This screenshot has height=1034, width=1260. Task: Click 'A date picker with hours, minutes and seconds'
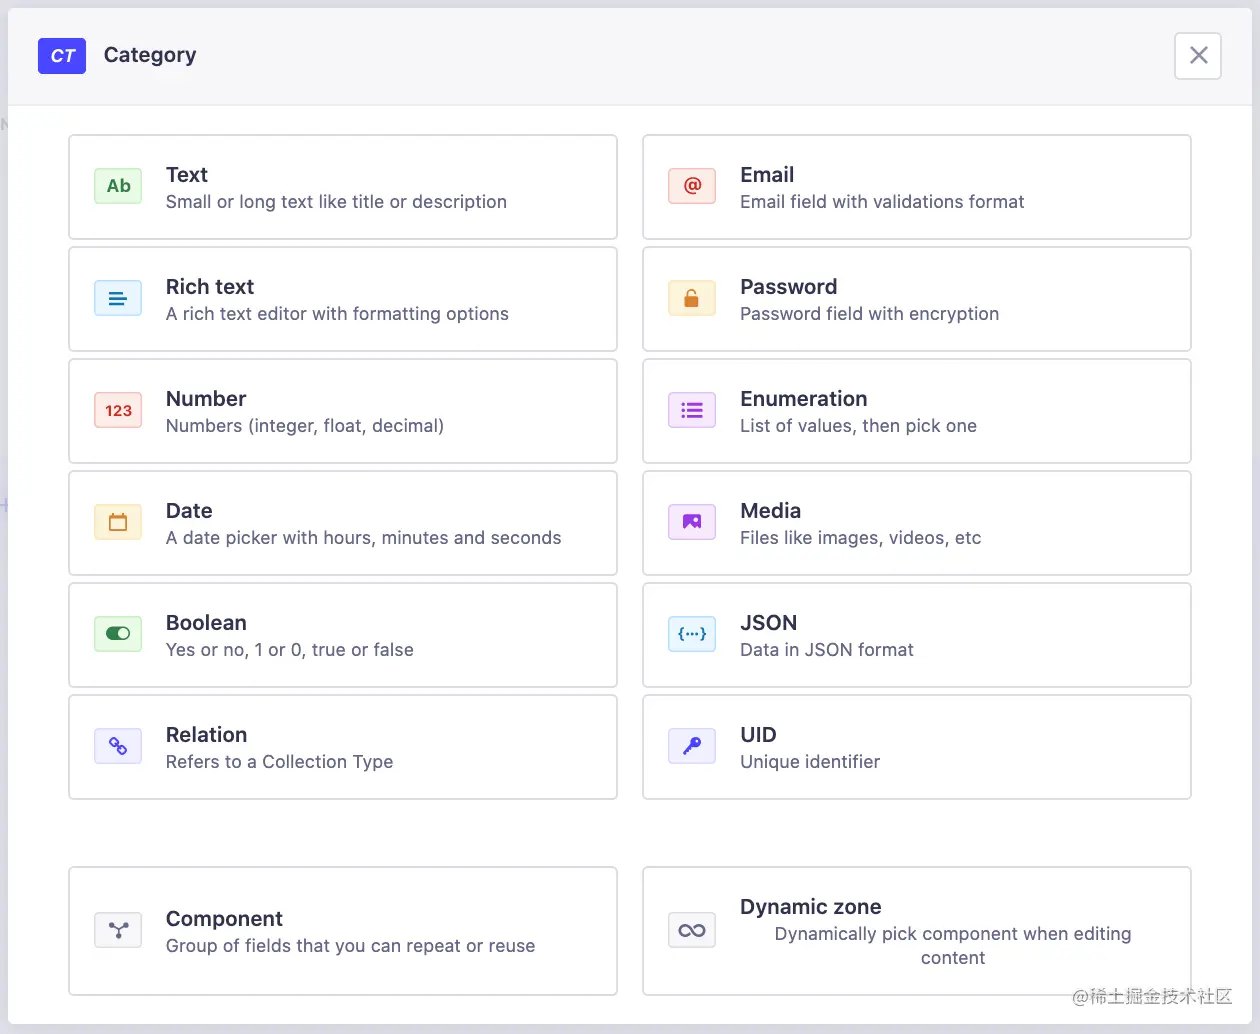[x=364, y=538]
